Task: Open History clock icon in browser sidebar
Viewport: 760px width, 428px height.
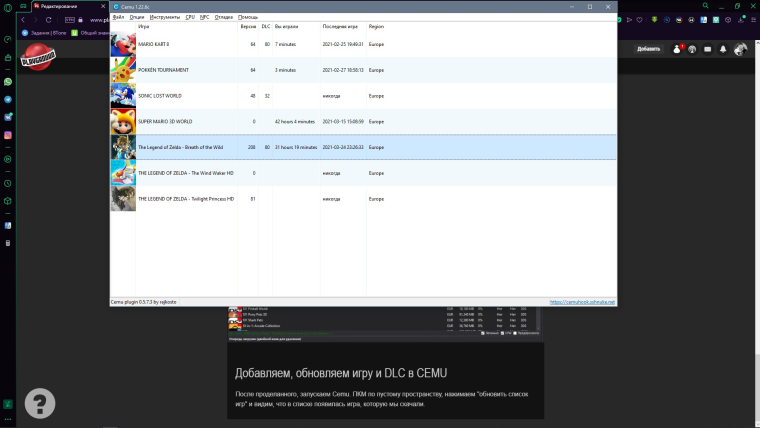Action: (x=8, y=183)
